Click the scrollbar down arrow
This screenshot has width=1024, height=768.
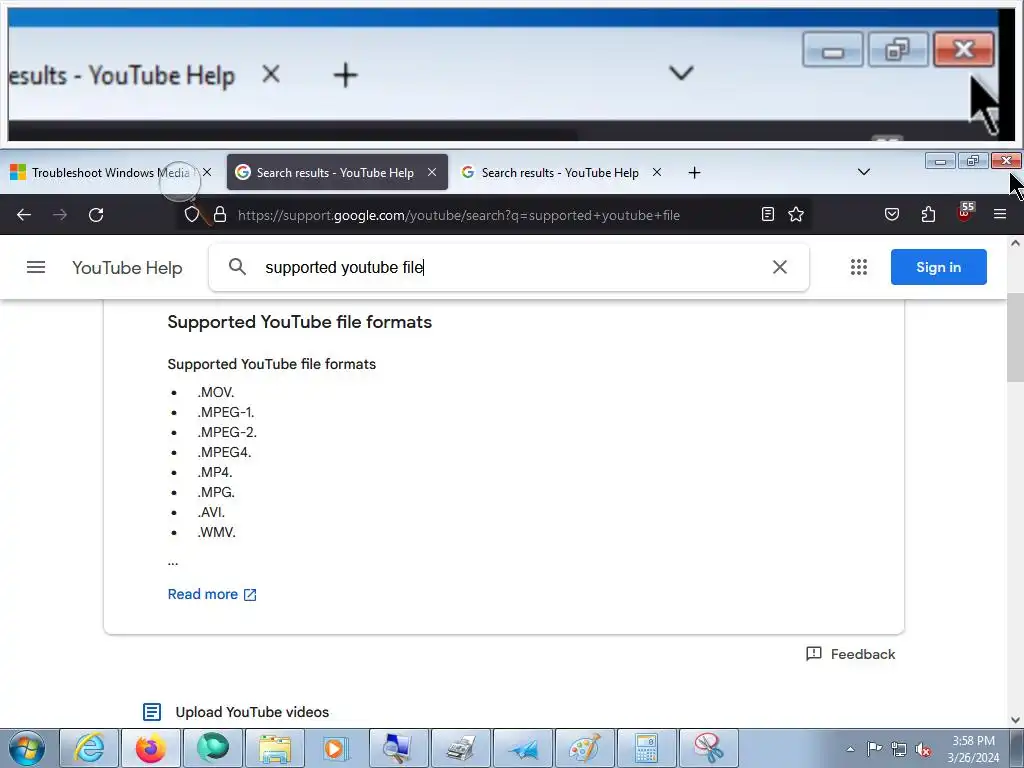point(1015,720)
